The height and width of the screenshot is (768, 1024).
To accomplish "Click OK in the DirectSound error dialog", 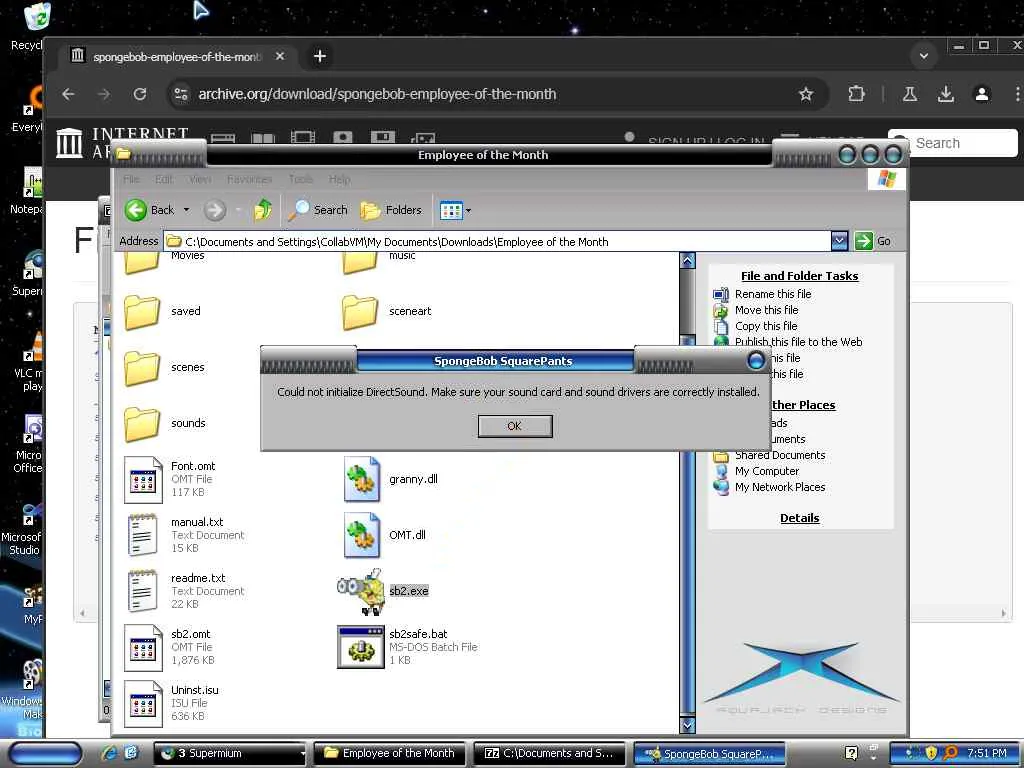I will 515,426.
